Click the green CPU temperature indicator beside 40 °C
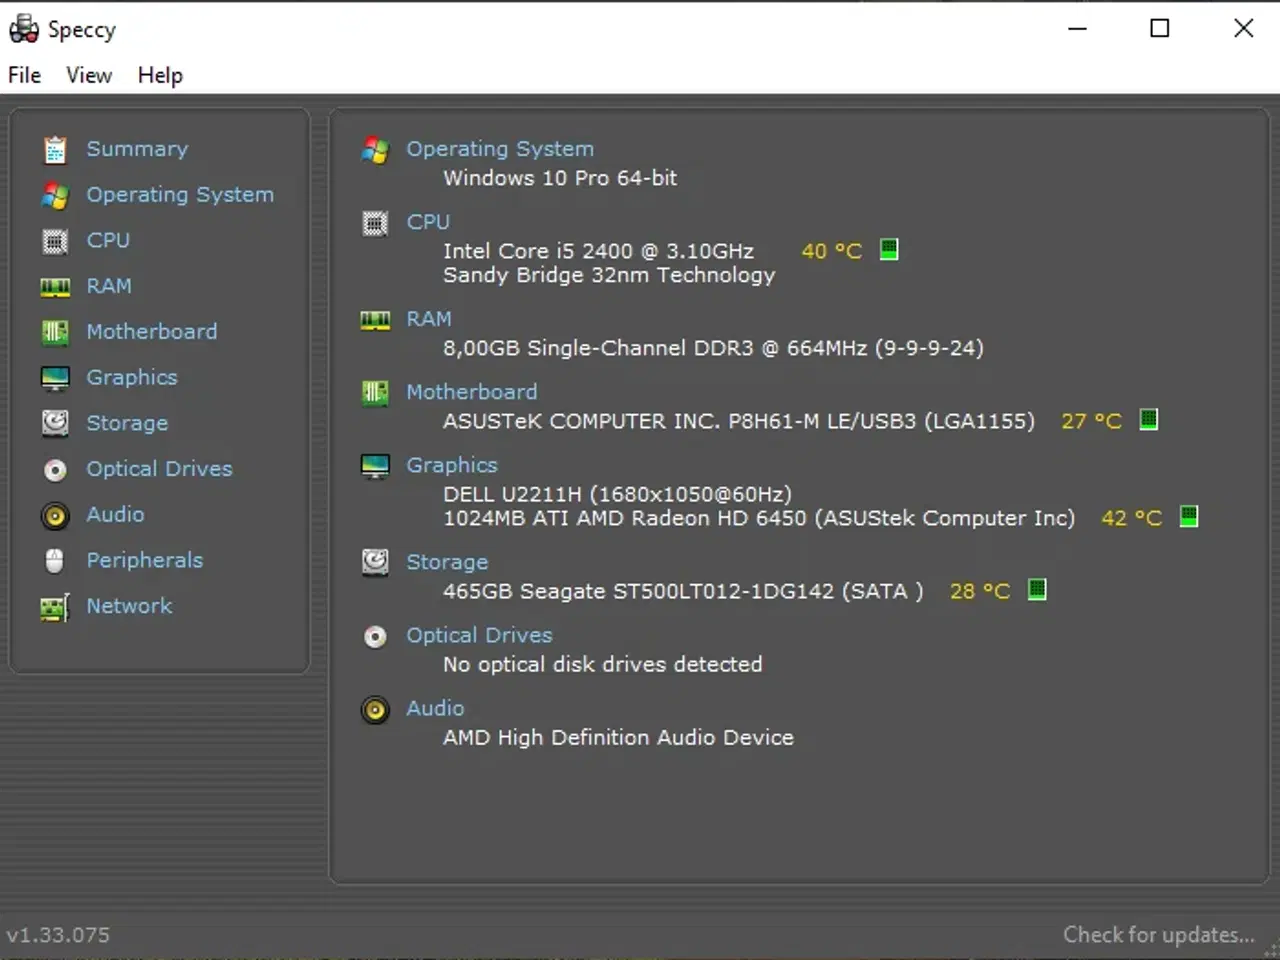Viewport: 1280px width, 960px height. [x=889, y=249]
